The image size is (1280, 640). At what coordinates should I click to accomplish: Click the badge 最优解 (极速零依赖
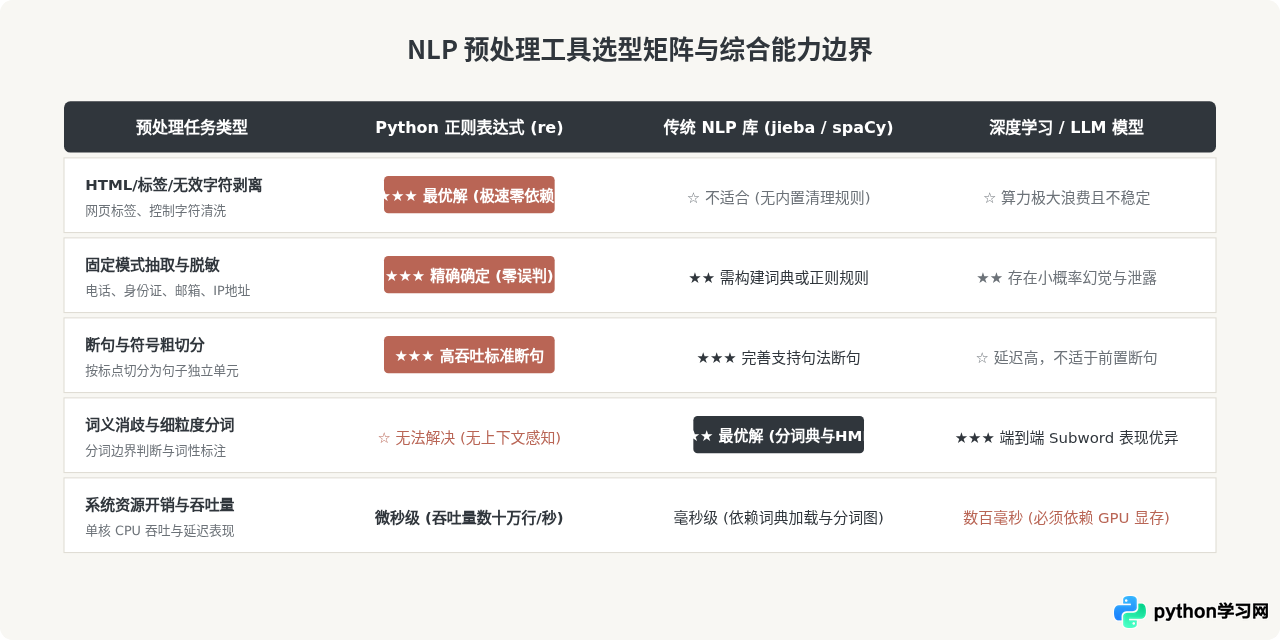click(469, 195)
